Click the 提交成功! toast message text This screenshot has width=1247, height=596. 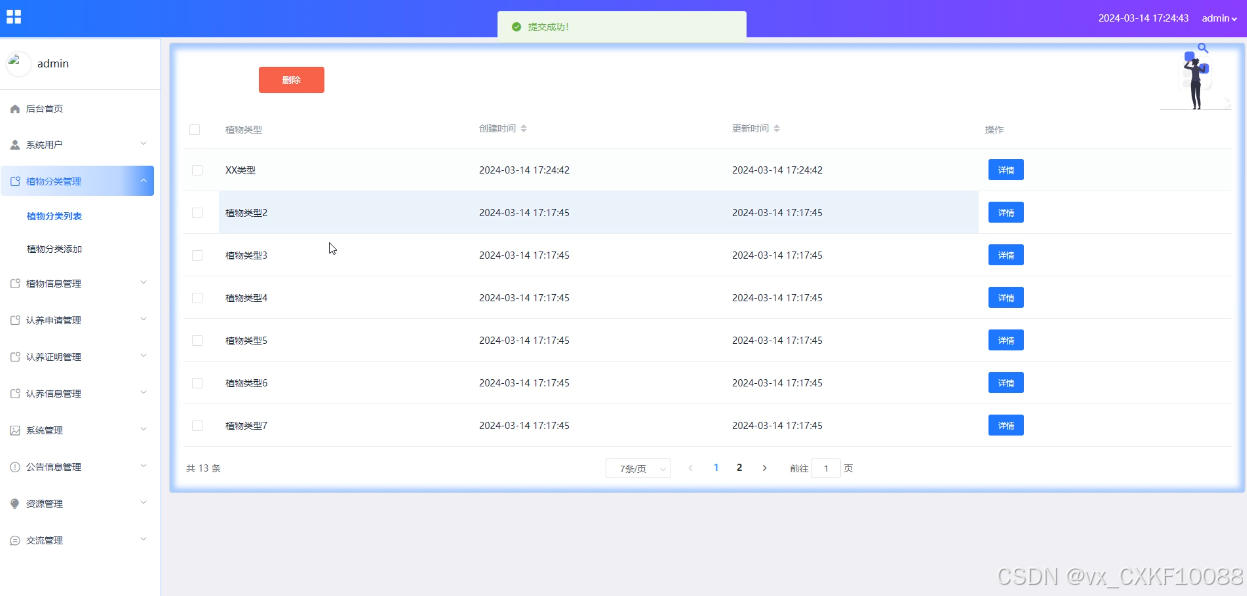[548, 27]
